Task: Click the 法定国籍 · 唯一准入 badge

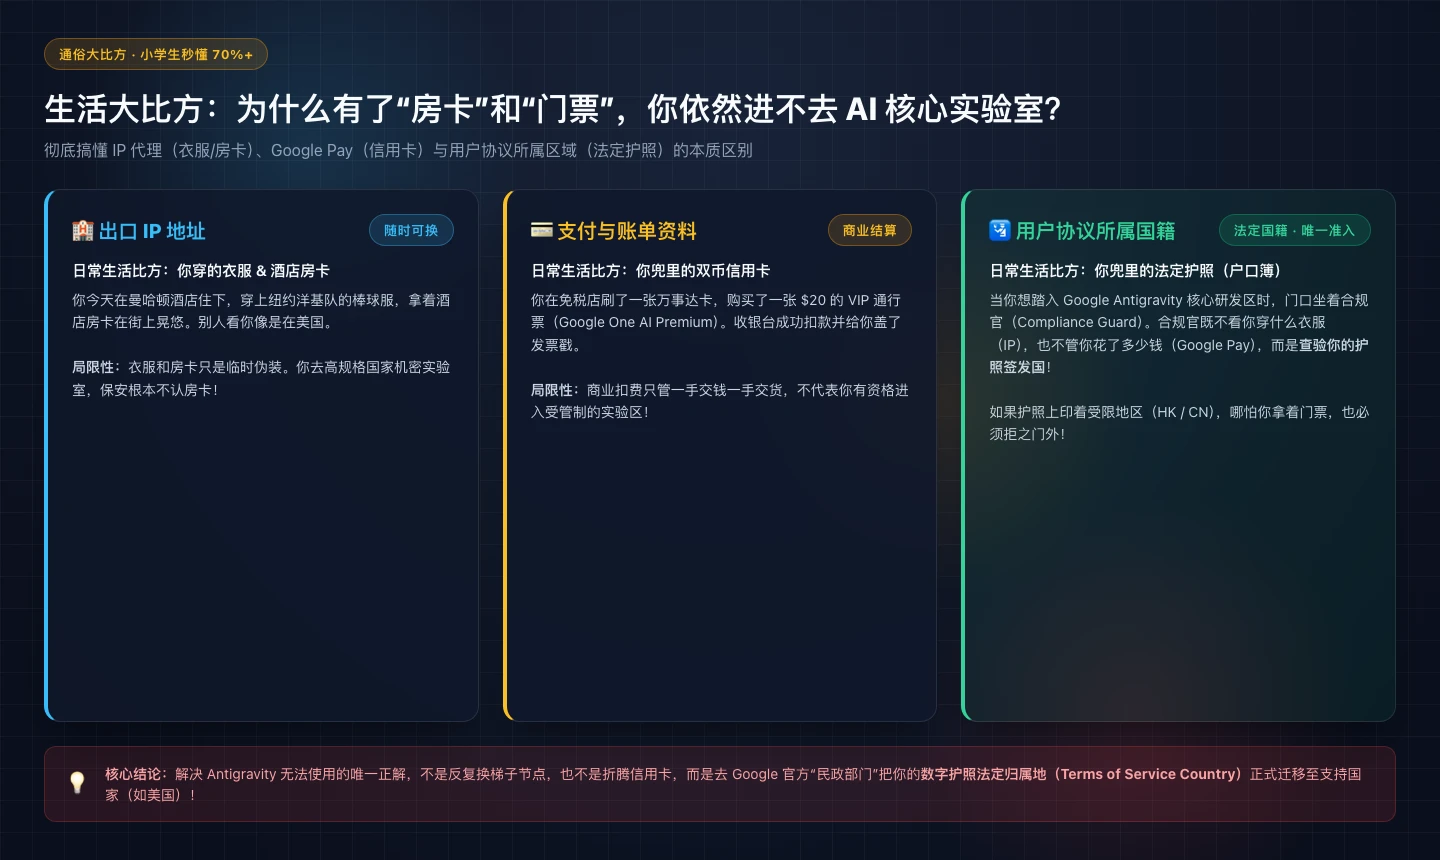Action: click(1294, 230)
